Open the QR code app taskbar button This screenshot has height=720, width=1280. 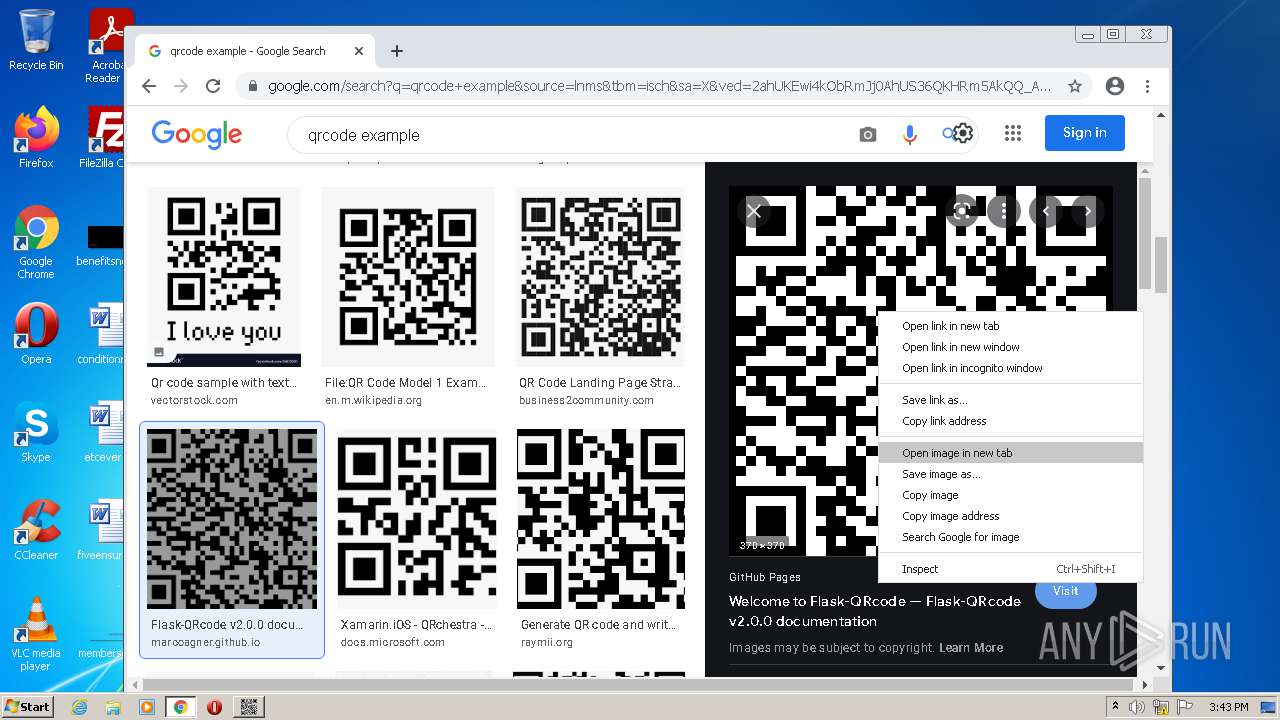click(x=249, y=707)
